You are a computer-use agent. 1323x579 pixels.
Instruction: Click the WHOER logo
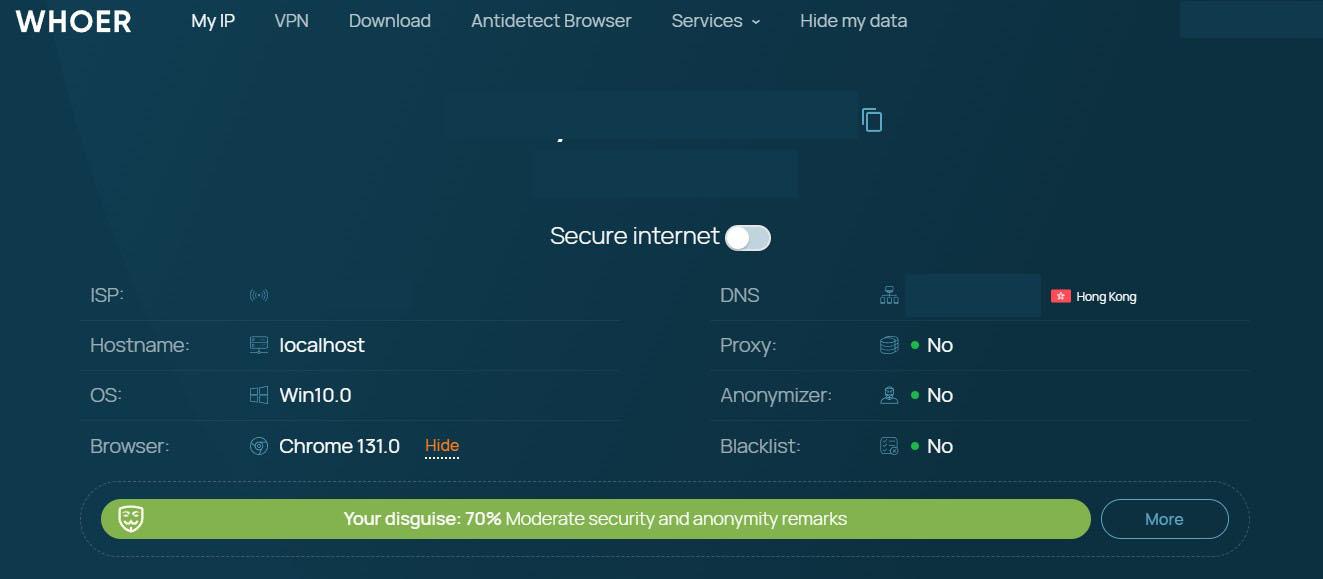[74, 21]
